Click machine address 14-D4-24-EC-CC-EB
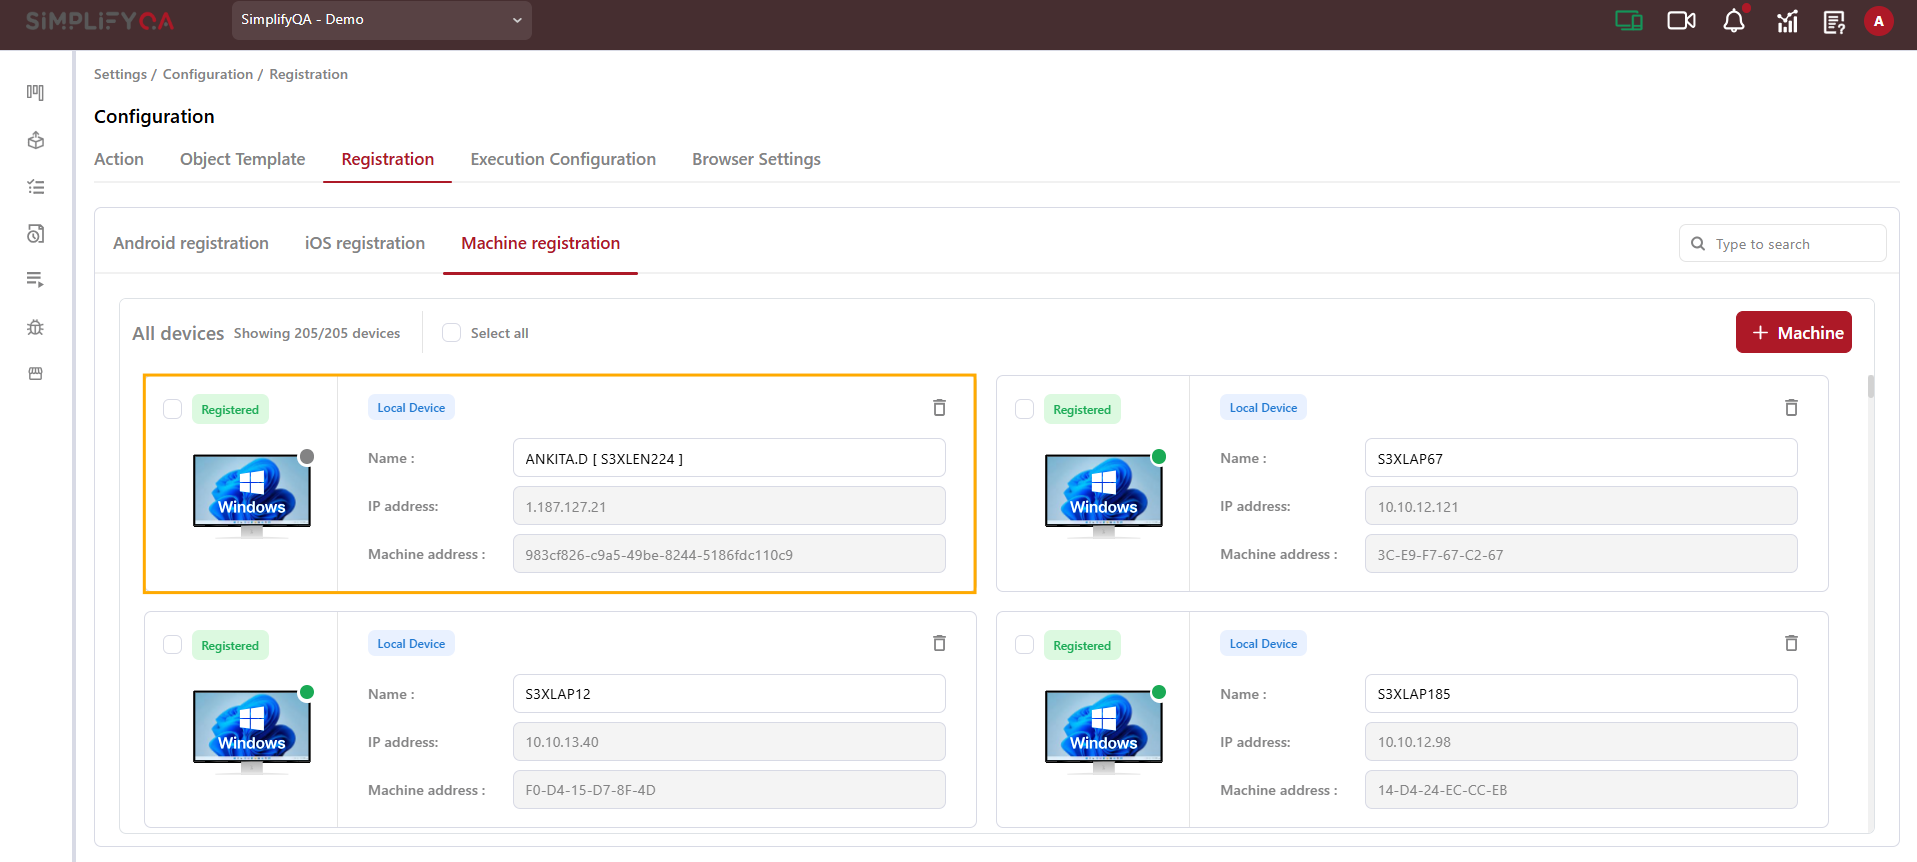 pos(1581,790)
